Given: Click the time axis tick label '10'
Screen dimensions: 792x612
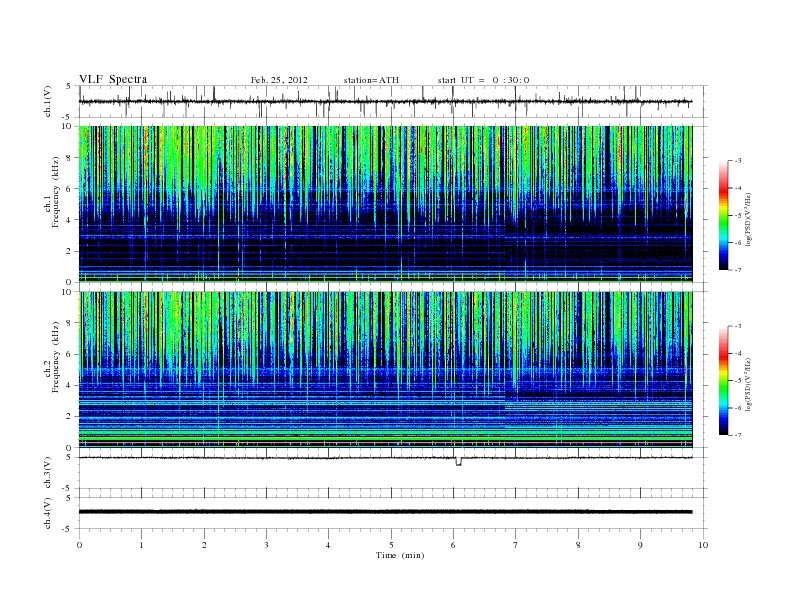Looking at the screenshot, I should click(x=703, y=545).
